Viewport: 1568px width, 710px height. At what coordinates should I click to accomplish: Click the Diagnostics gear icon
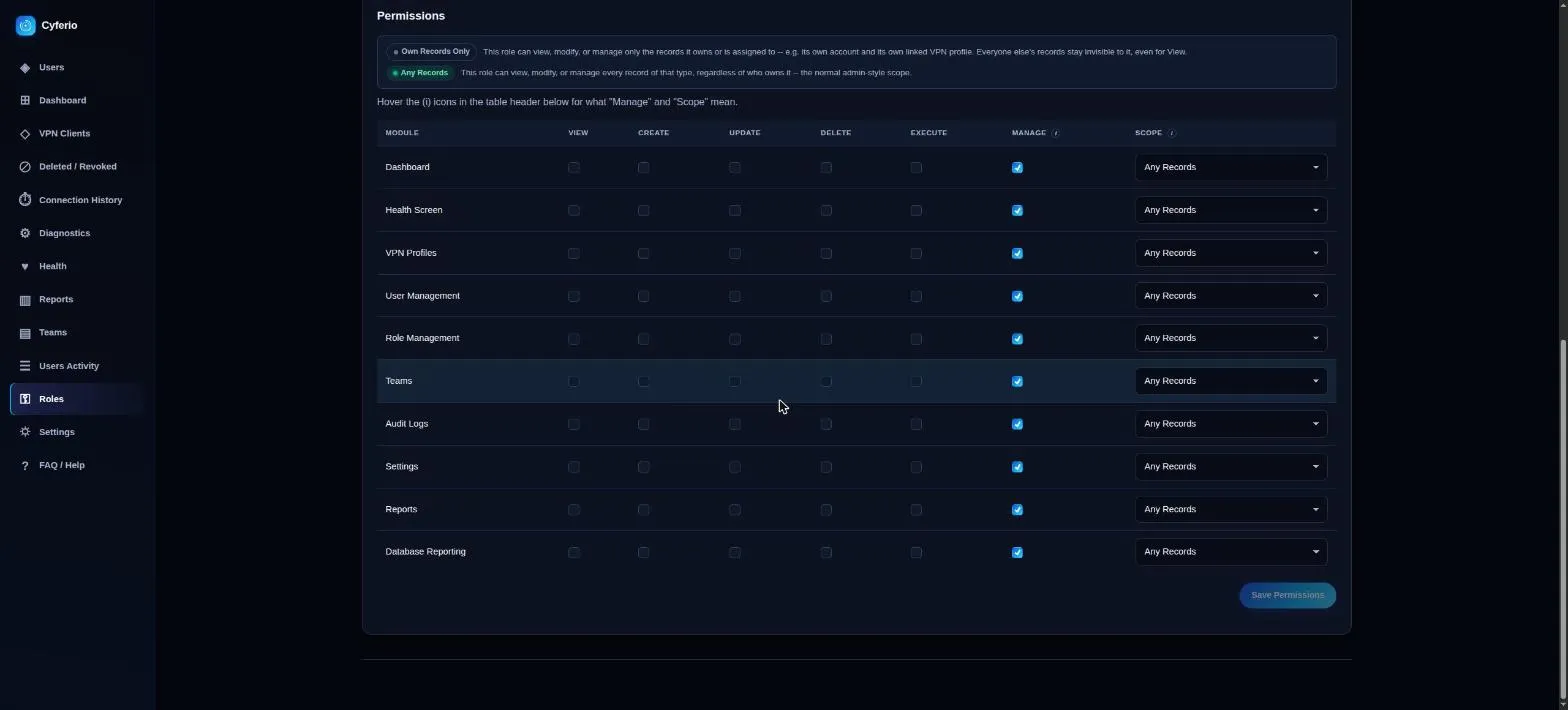(25, 233)
